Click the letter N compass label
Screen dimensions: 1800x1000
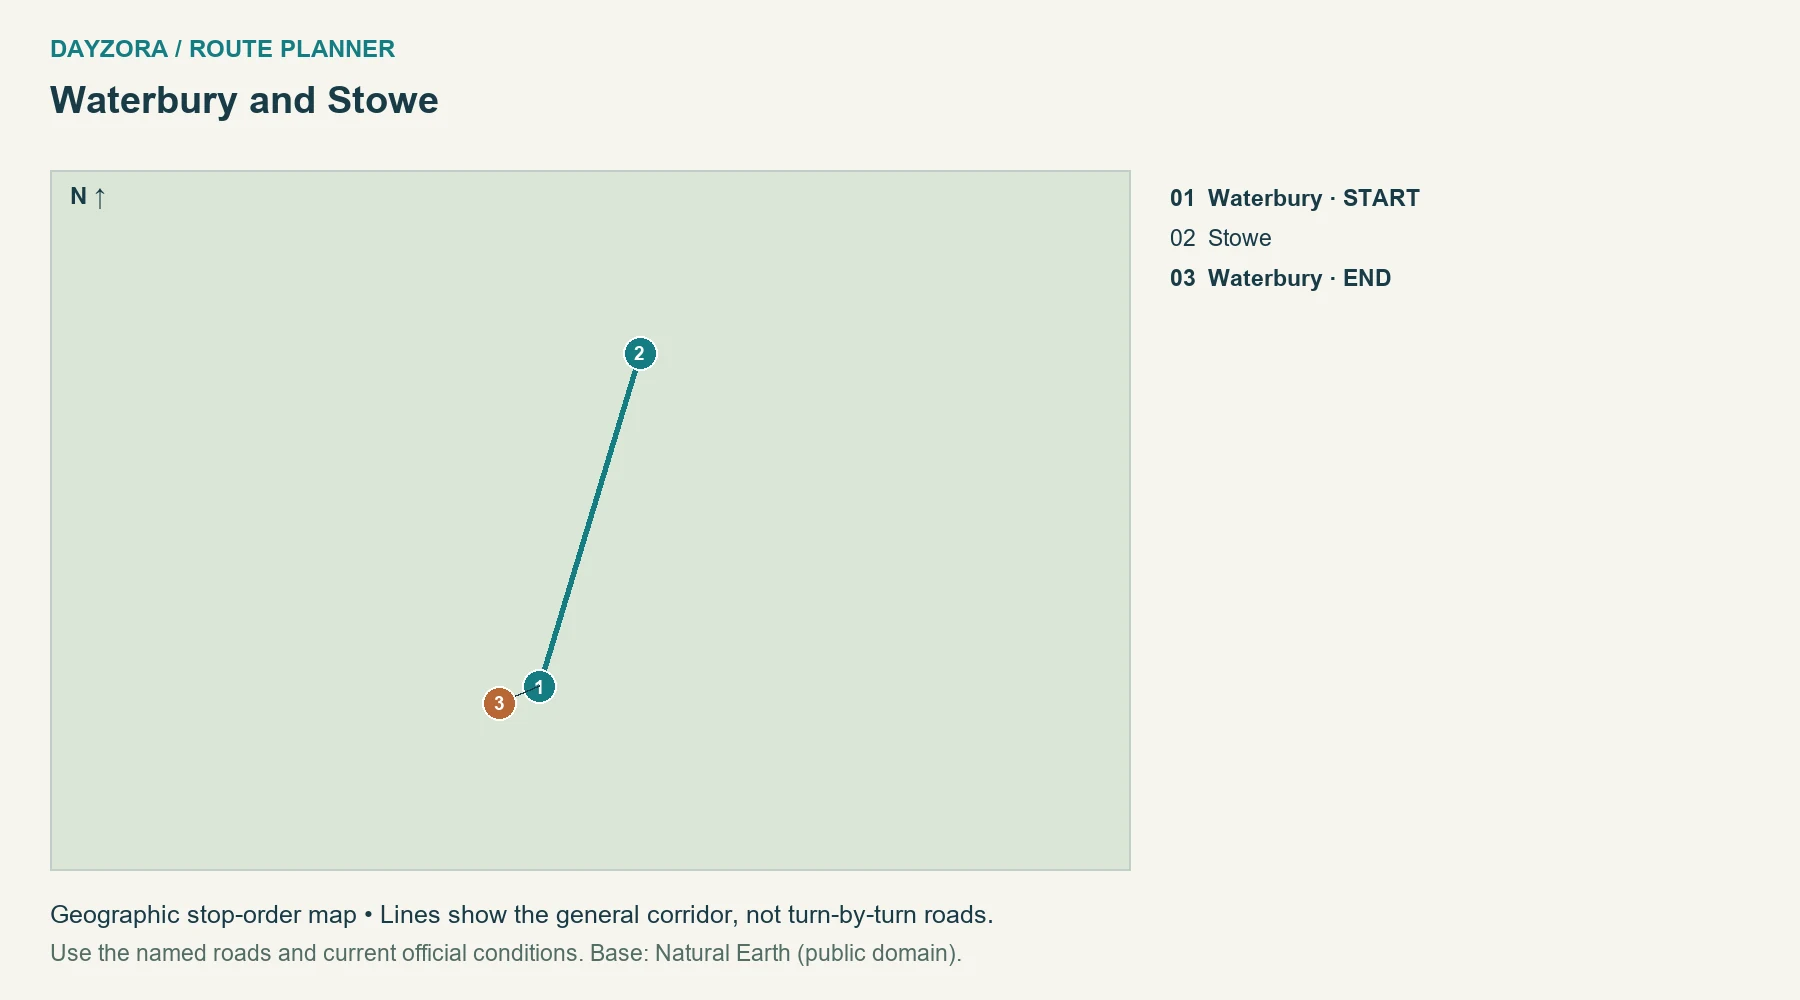click(78, 196)
